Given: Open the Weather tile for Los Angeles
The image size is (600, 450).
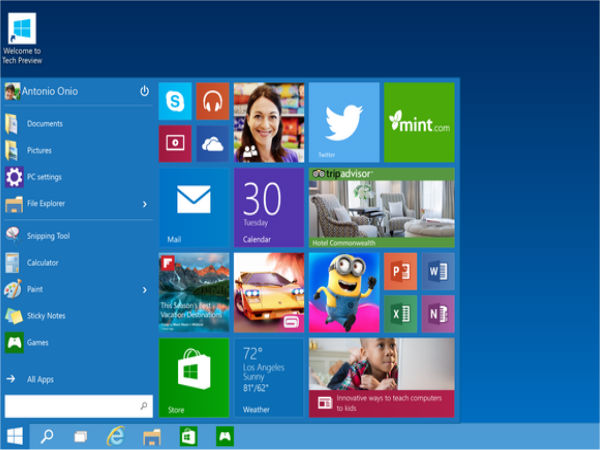Looking at the screenshot, I should click(268, 377).
